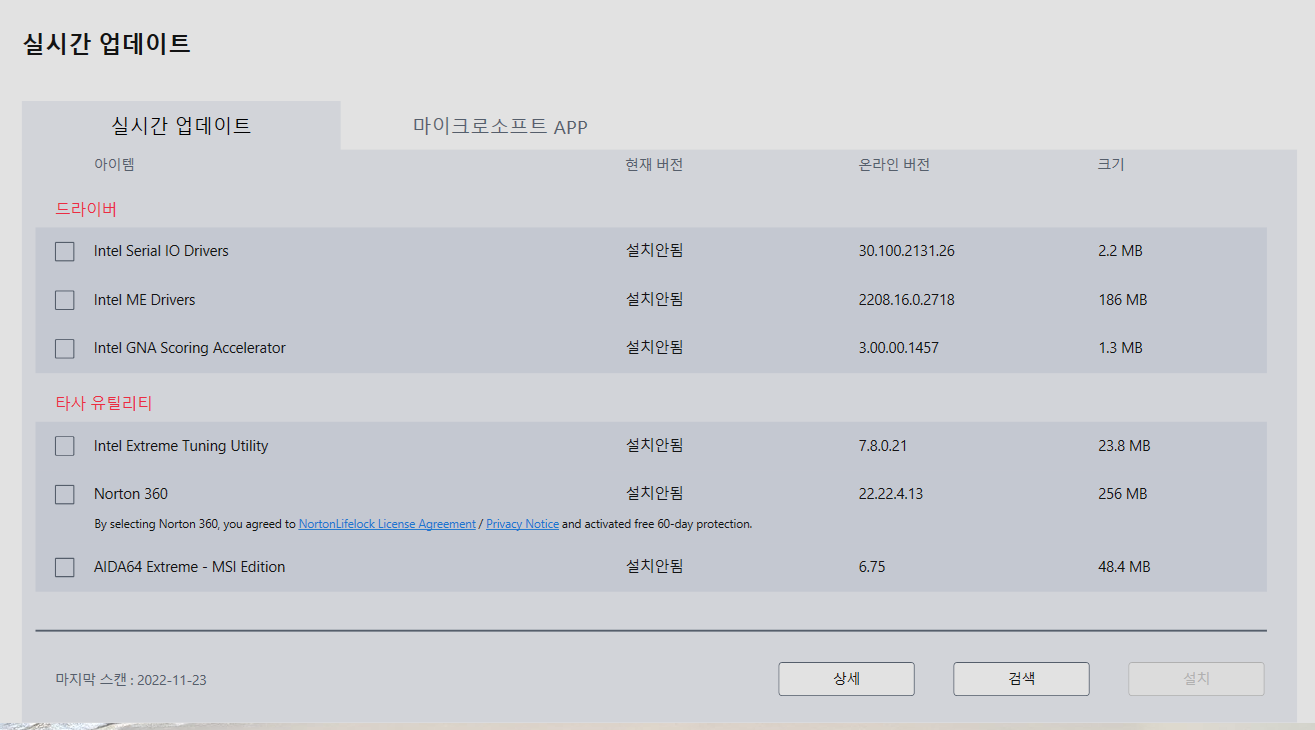1315x730 pixels.
Task: Click the 48.4 MB size value
Action: (x=1124, y=567)
